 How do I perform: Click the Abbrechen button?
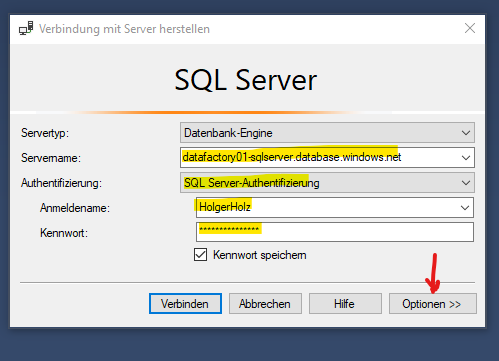click(x=265, y=304)
